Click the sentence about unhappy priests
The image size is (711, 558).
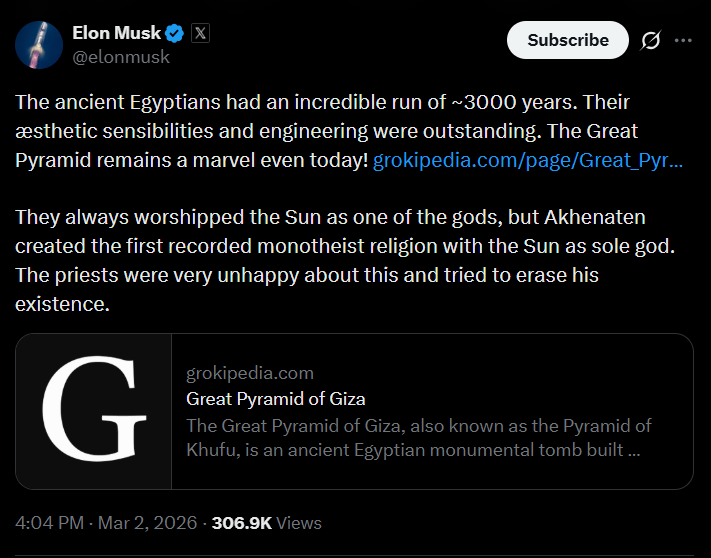(x=300, y=289)
